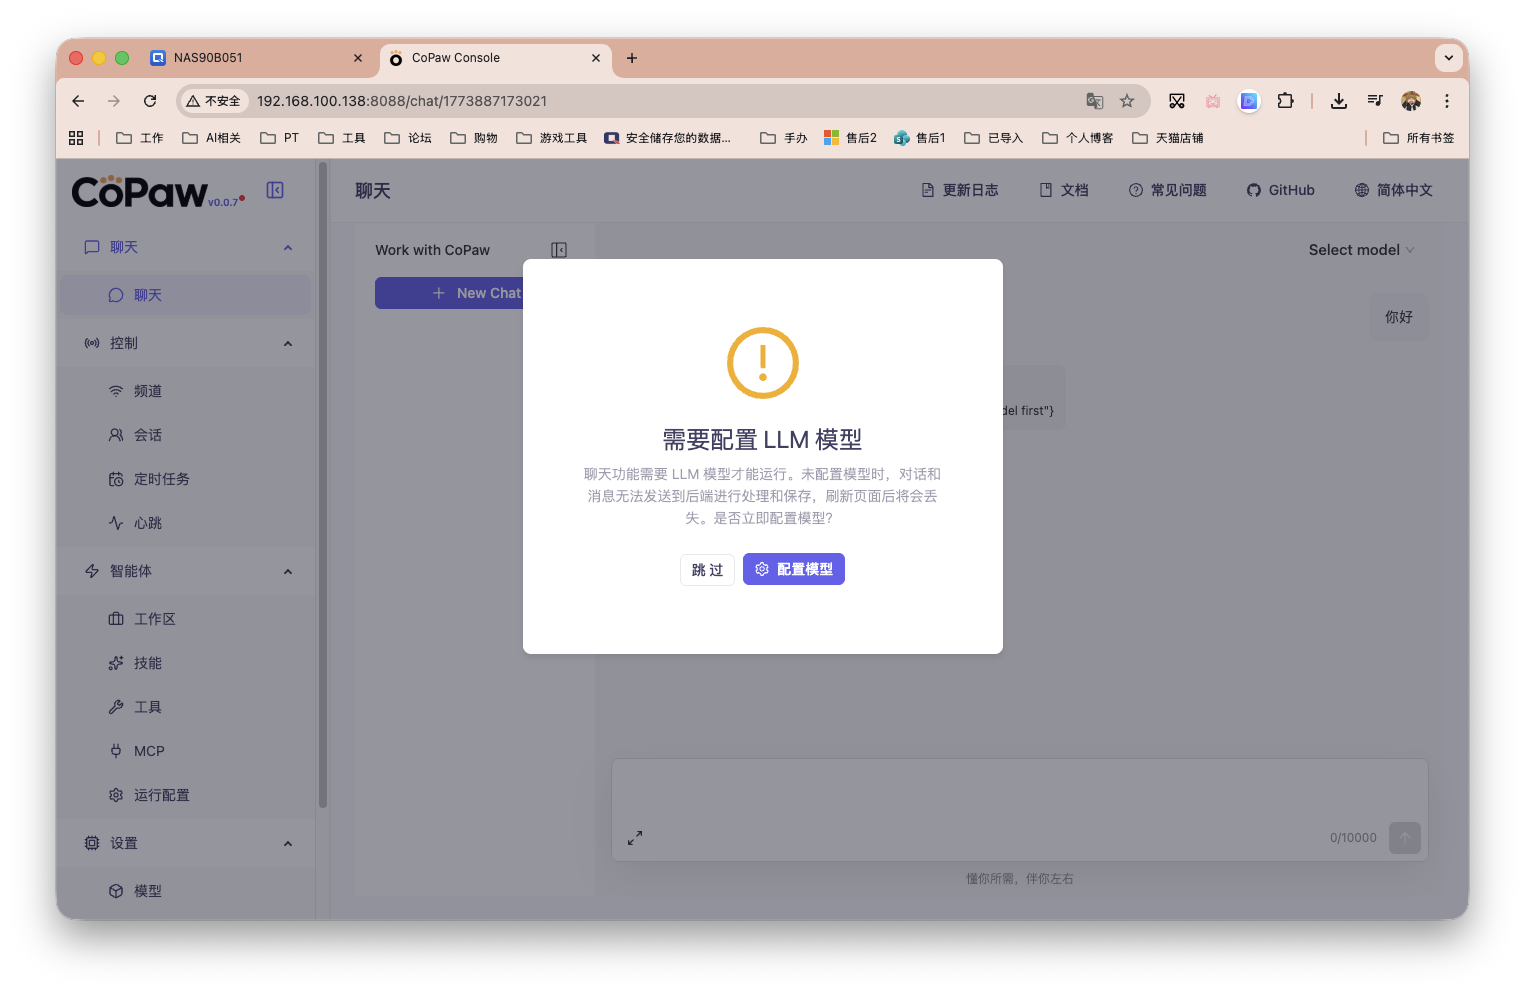Open the 工具 tools page in the sidebar

145,706
